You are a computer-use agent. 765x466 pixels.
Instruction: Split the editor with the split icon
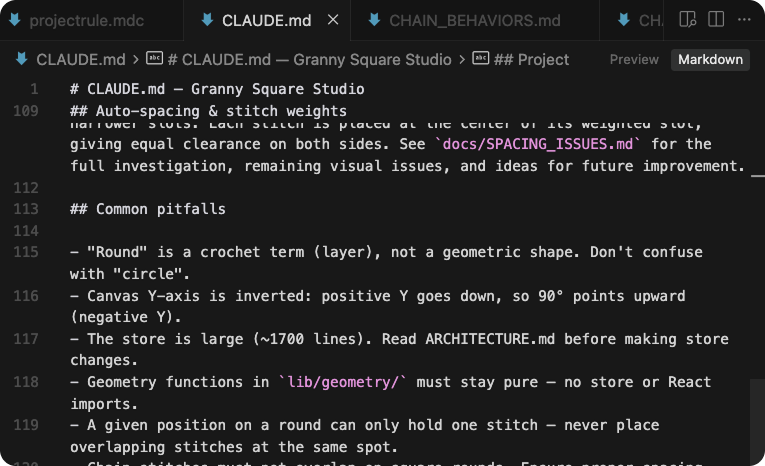[x=716, y=20]
